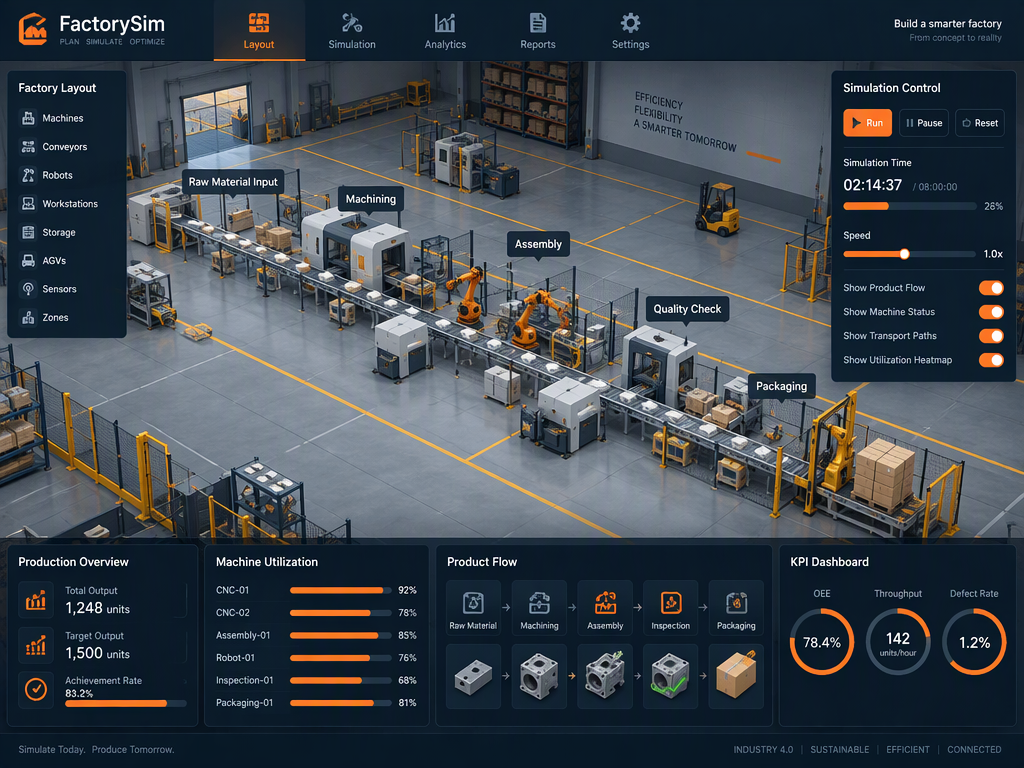Click the OEE 78.4% gauge

click(x=822, y=642)
